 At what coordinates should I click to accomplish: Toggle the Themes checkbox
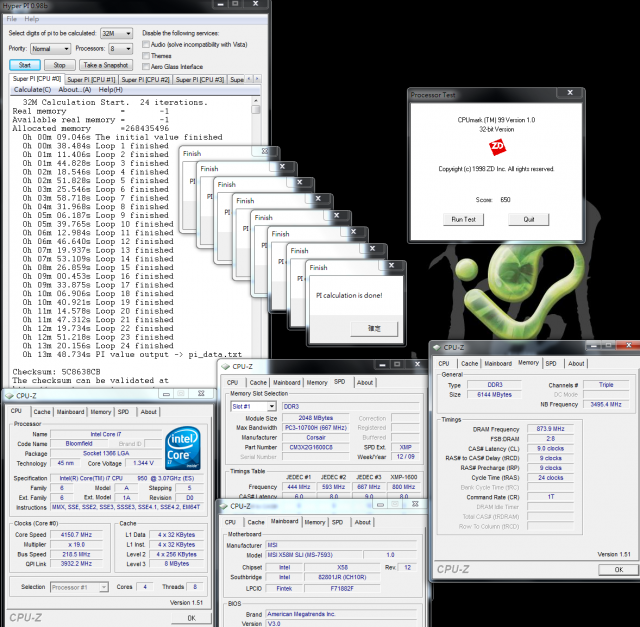pos(146,56)
